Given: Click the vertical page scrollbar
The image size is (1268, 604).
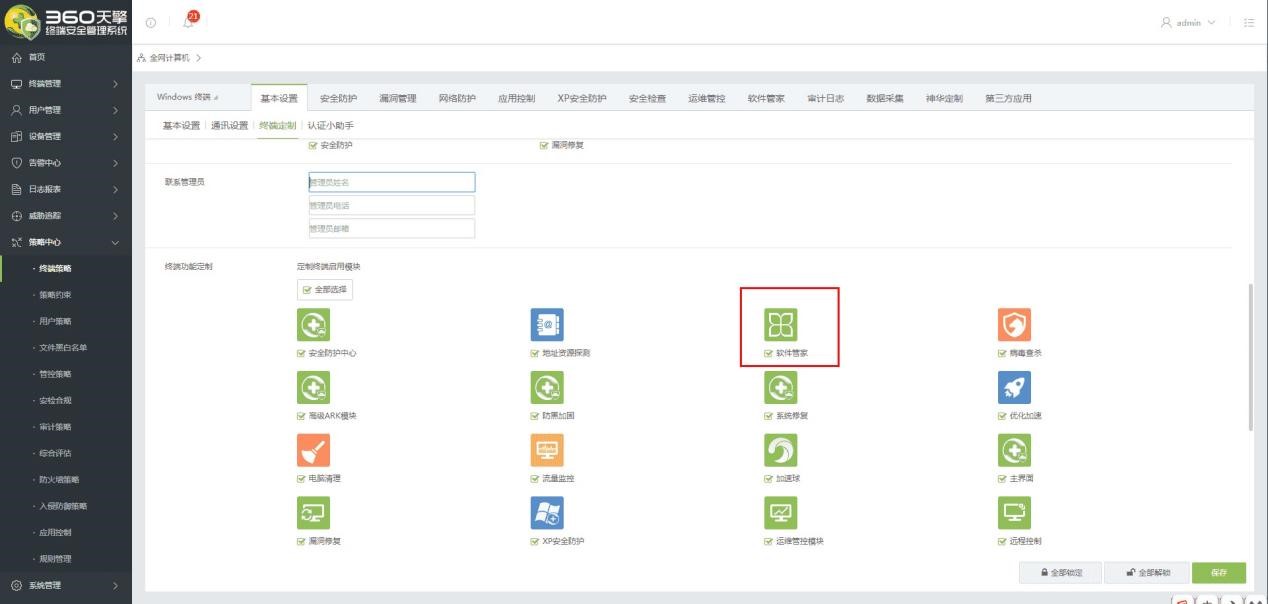Looking at the screenshot, I should pos(1249,358).
